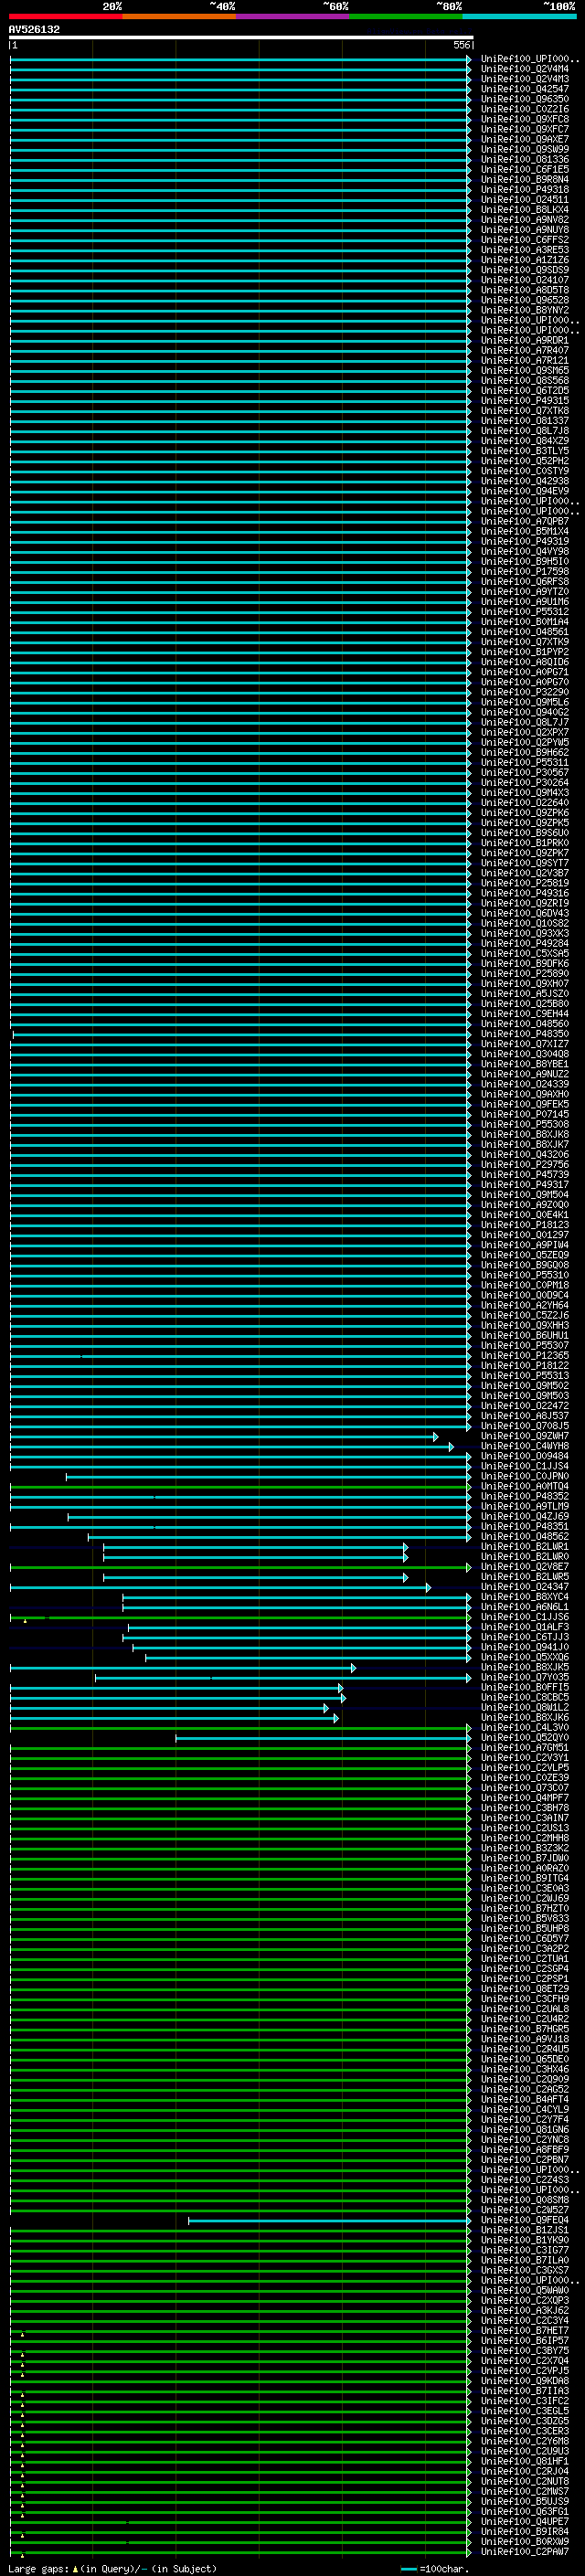
Task: Select the UniRef100_O81336 label
Action: [525, 159]
